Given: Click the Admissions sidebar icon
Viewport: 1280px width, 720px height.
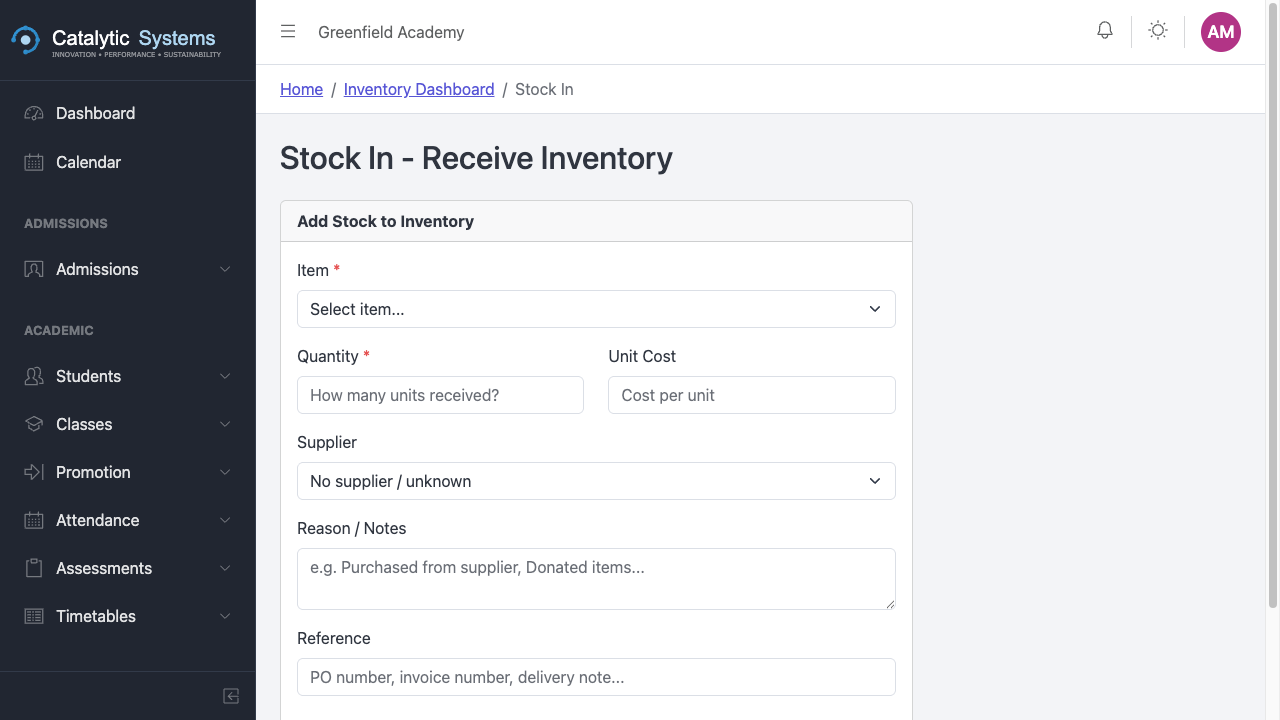Looking at the screenshot, I should [x=34, y=269].
